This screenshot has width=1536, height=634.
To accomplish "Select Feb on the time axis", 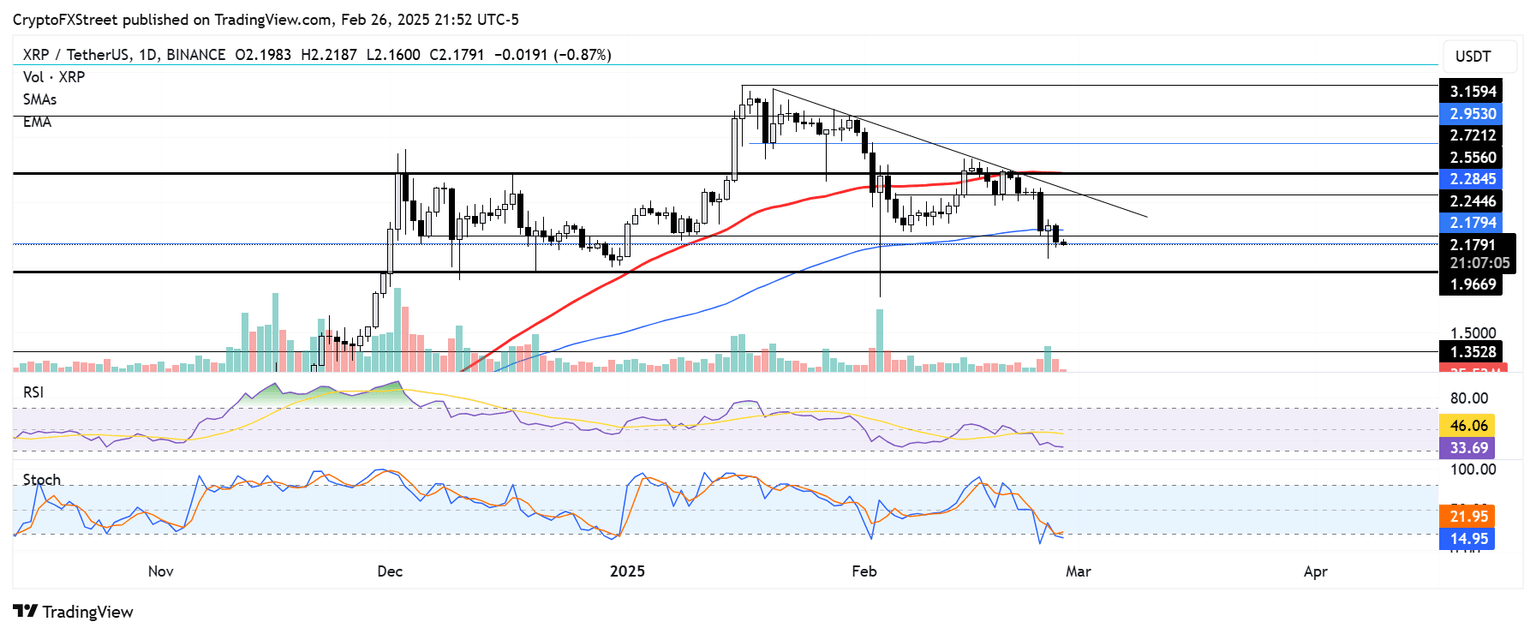I will point(864,571).
